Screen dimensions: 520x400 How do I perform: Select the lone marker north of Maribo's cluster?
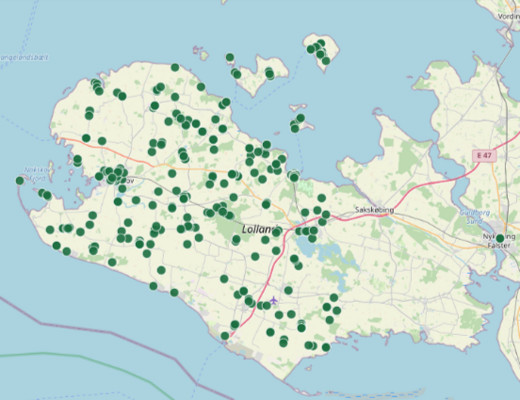click(x=321, y=198)
